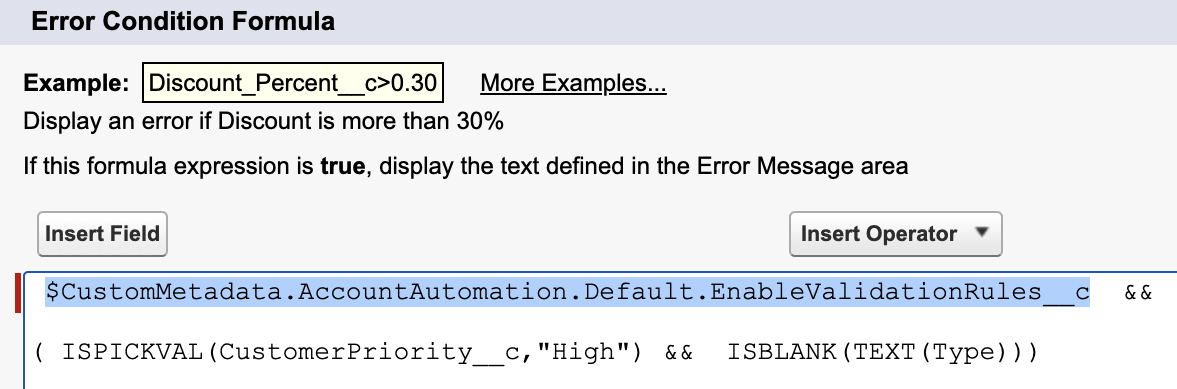Click the && between ISPICKVAL and ISBLANK
The height and width of the screenshot is (389, 1177).
point(679,352)
